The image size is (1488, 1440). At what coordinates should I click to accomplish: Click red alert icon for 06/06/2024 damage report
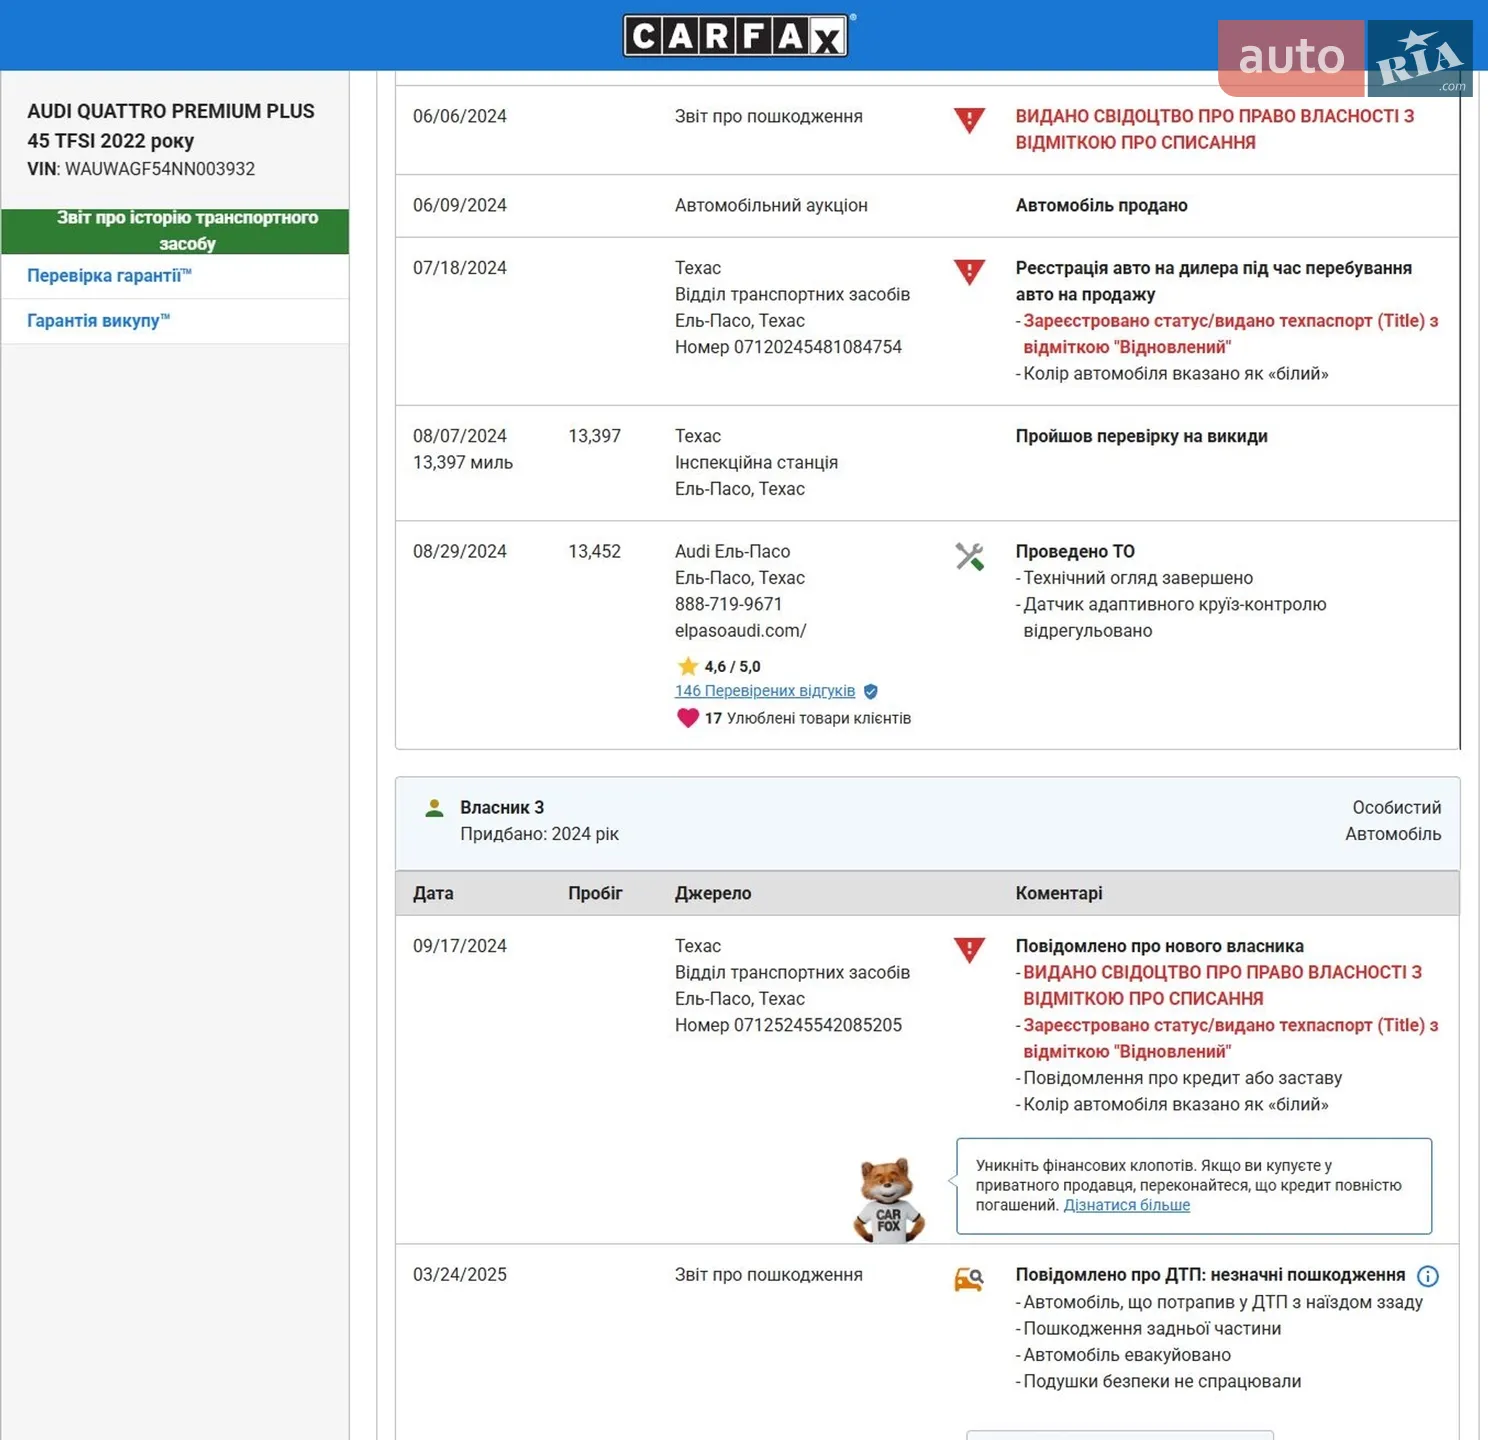click(969, 120)
